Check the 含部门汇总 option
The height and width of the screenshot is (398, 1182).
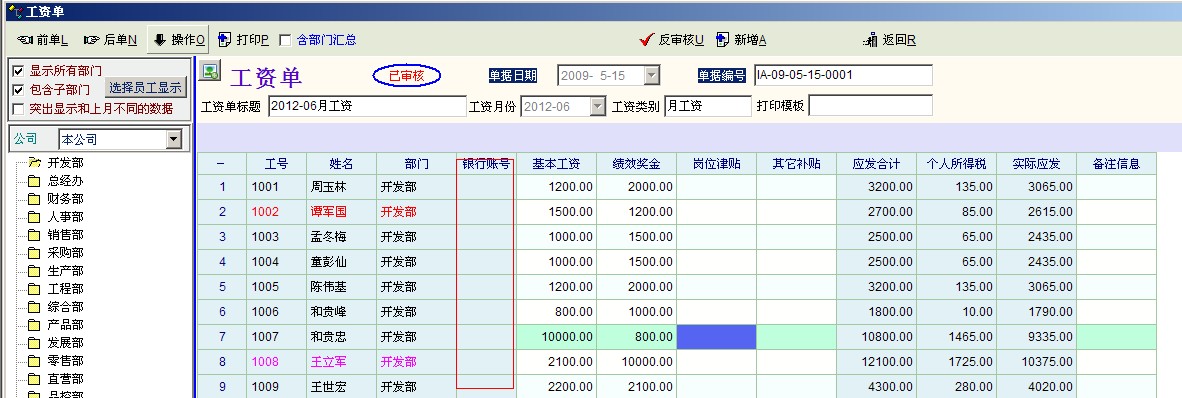point(285,40)
